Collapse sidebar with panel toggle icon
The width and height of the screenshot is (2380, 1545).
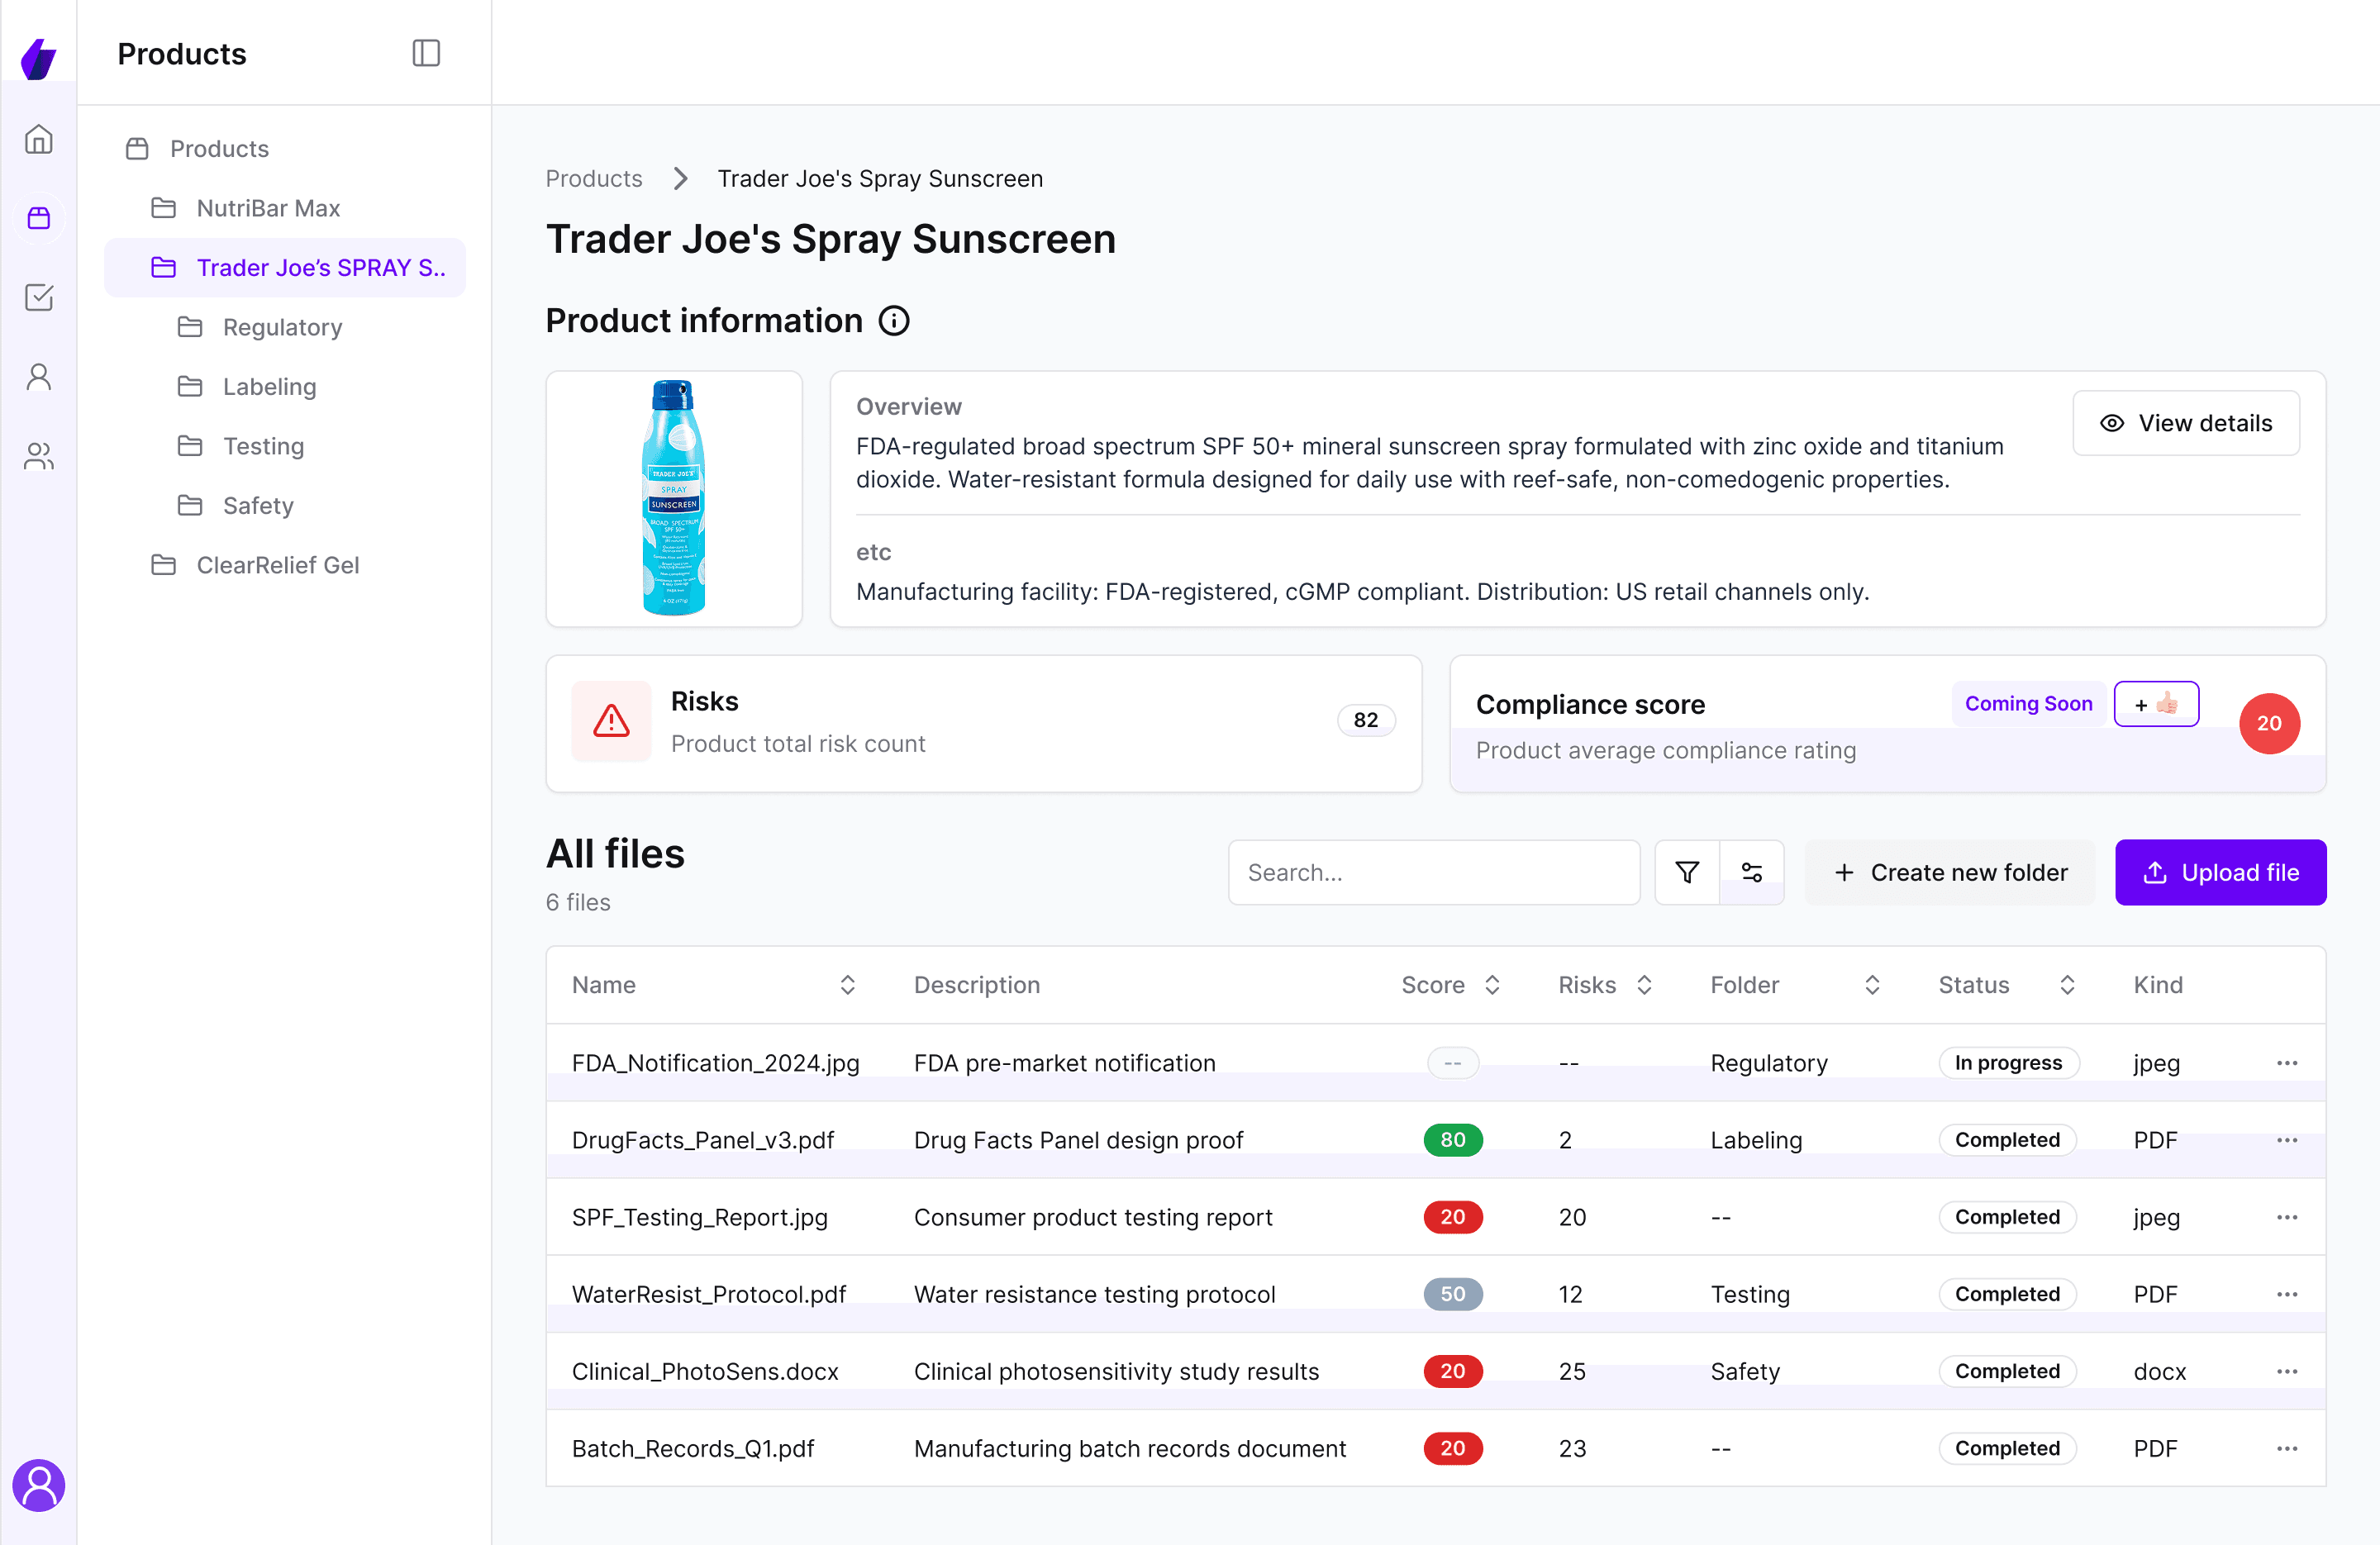pos(426,53)
